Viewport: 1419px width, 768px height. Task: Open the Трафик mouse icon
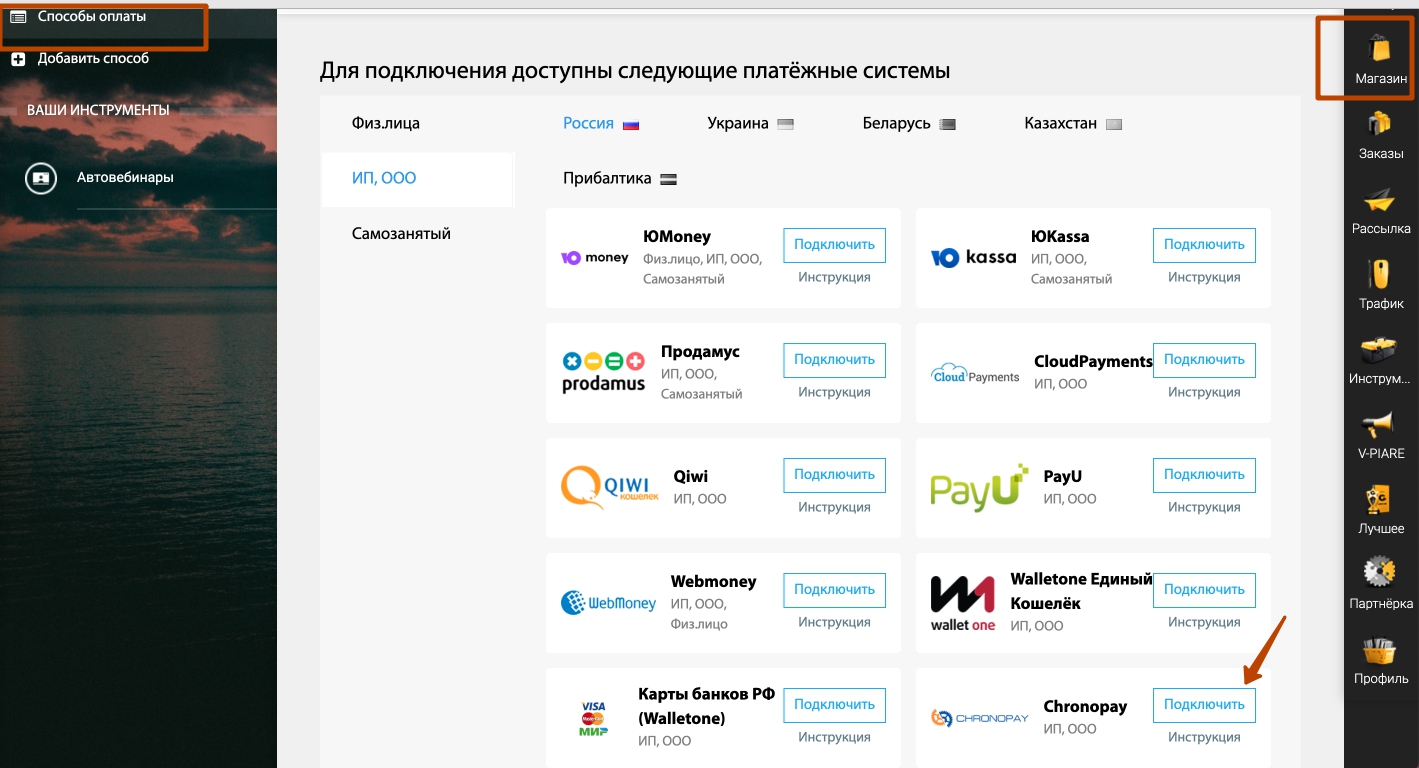pos(1380,274)
